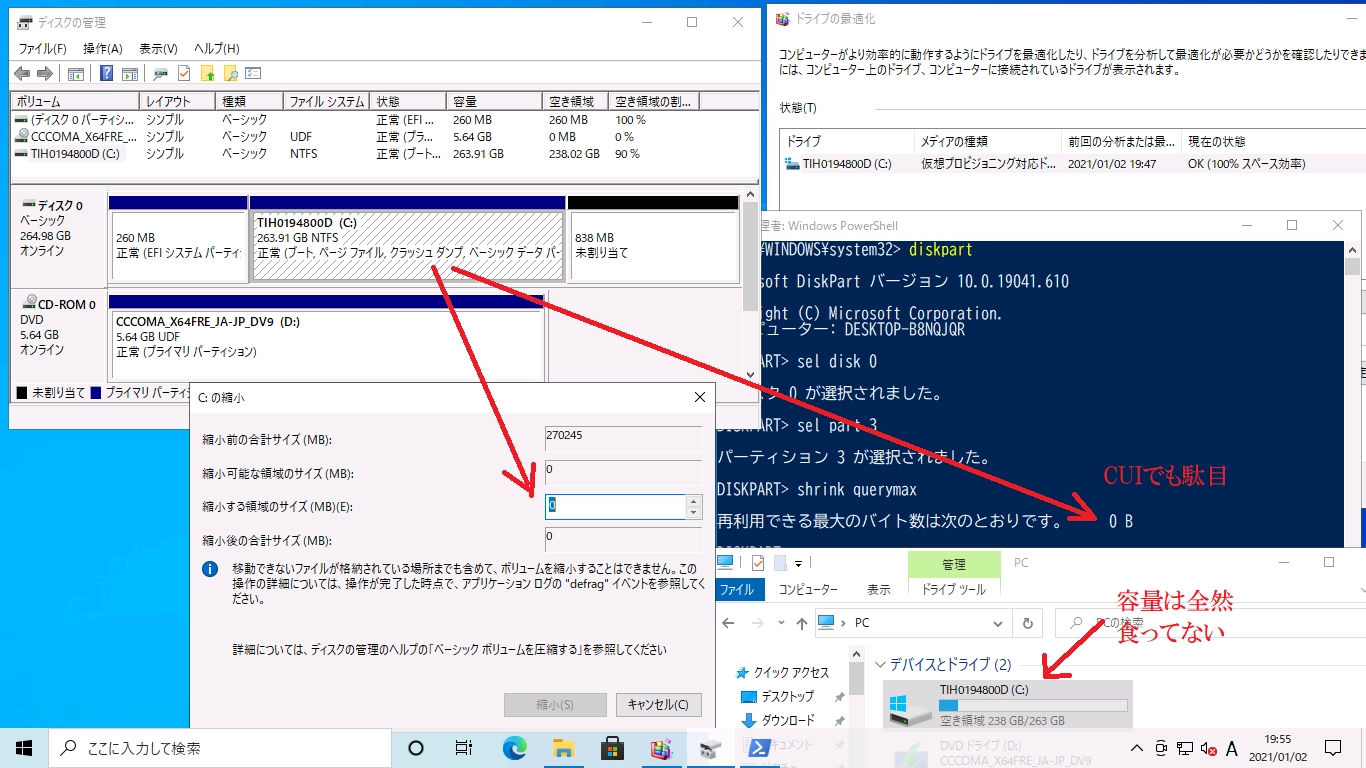Click the green up-arrow folder toolbar icon
Screen dimensions: 1366x768
pos(207,74)
